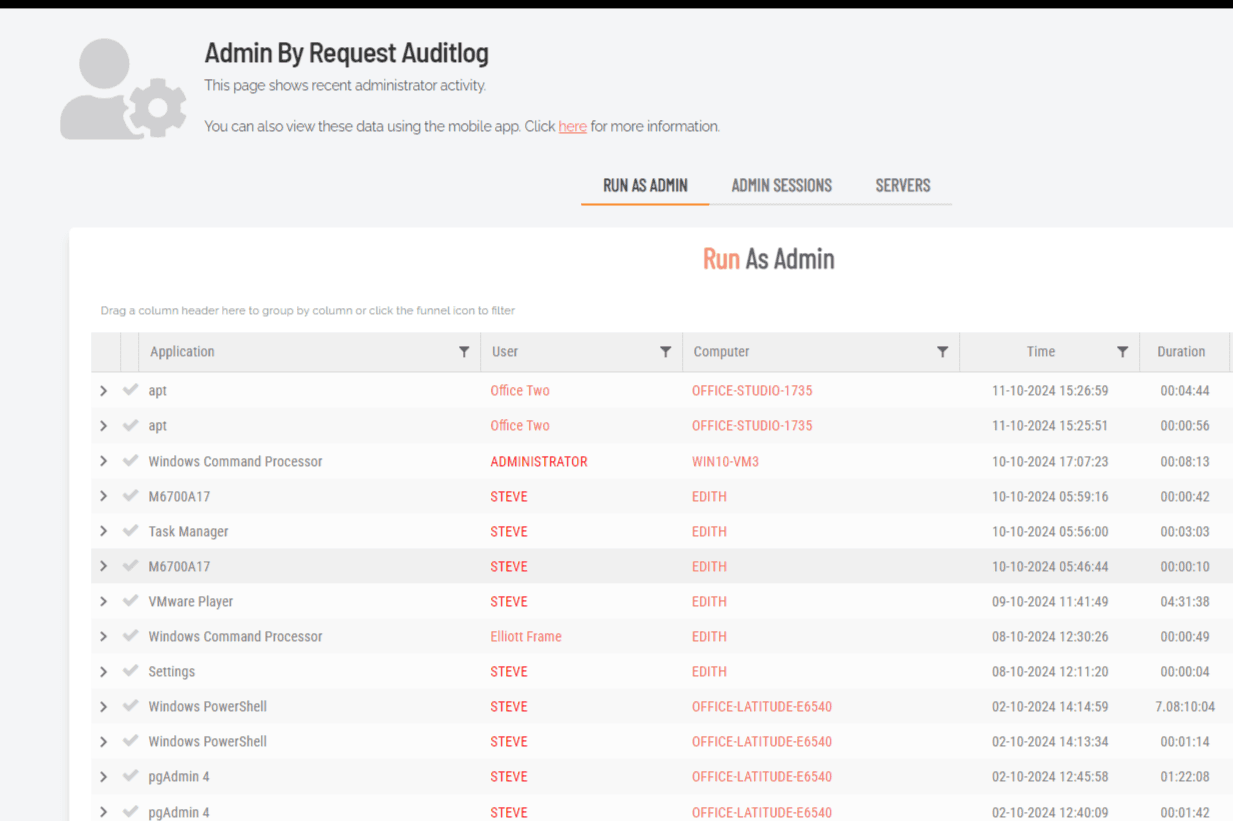This screenshot has width=1233, height=822.
Task: Sort by the Computer column header
Action: click(x=721, y=351)
